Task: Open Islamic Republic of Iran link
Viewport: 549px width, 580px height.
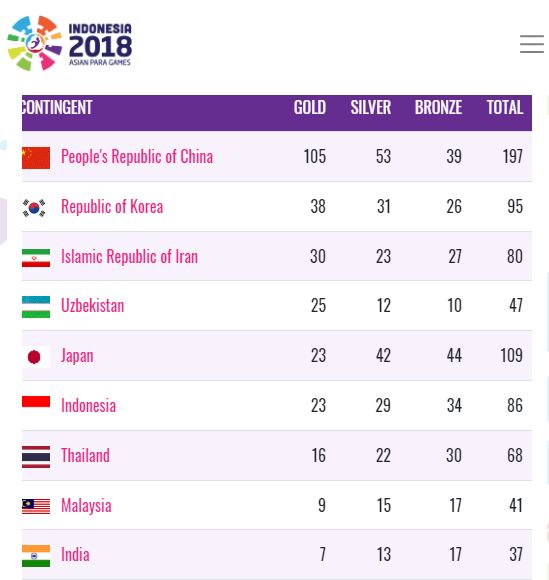Action: point(129,256)
